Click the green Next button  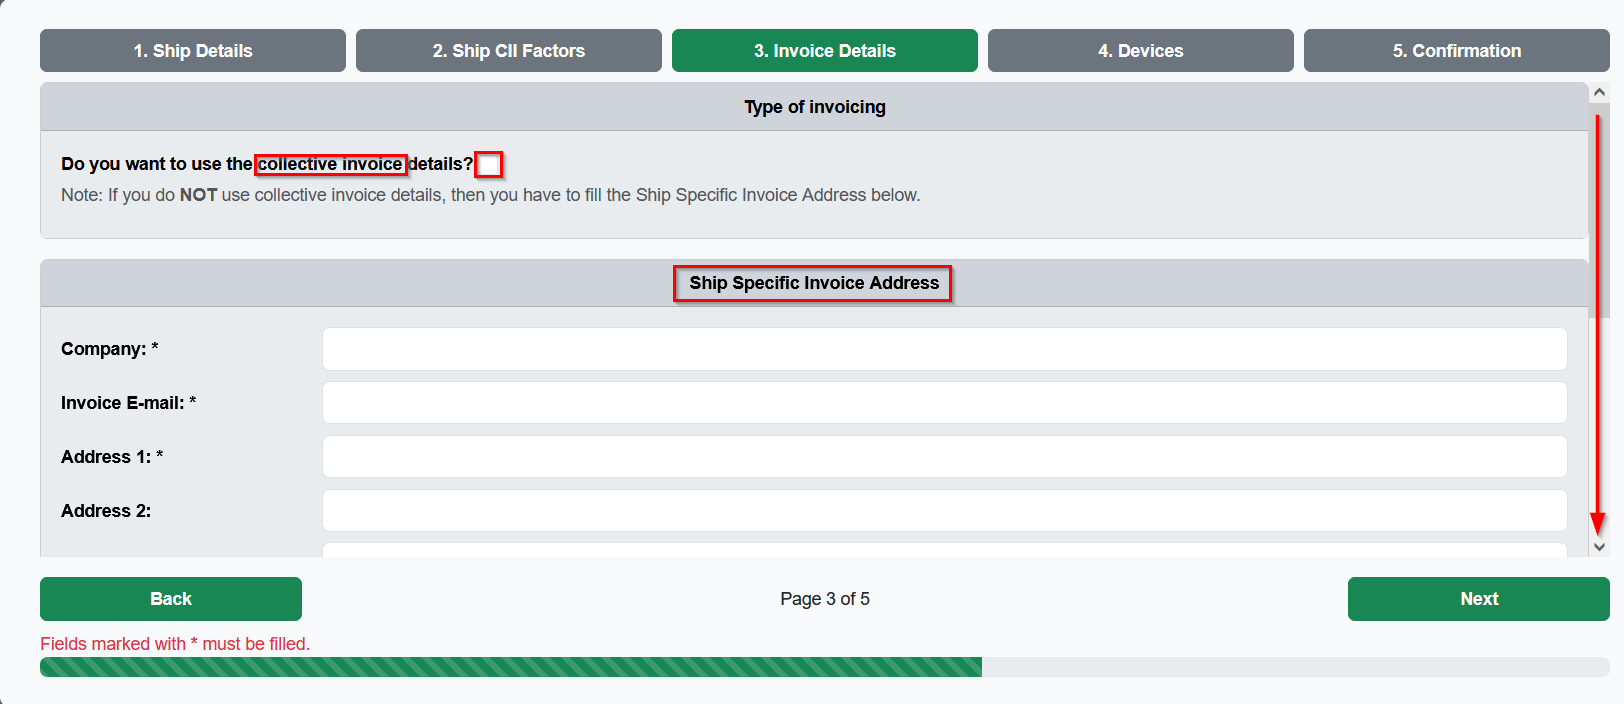(1479, 599)
